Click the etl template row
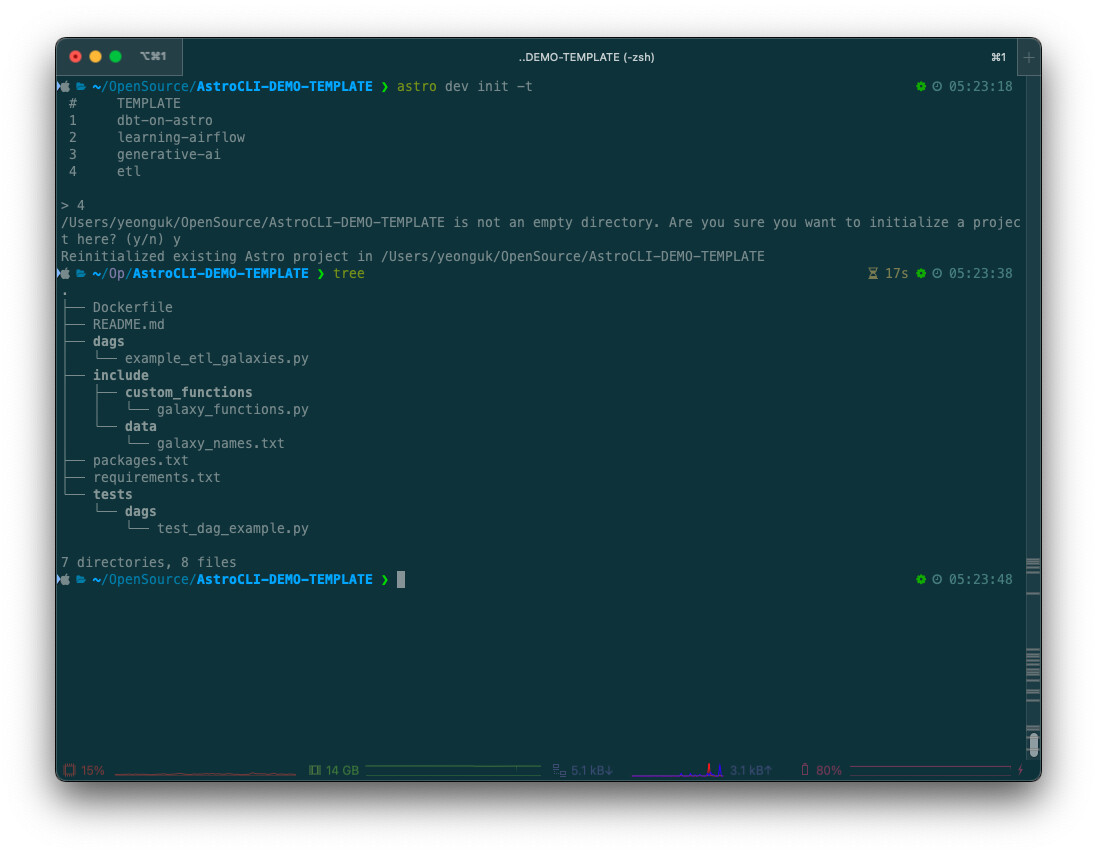This screenshot has height=855, width=1097. pyautogui.click(x=129, y=171)
